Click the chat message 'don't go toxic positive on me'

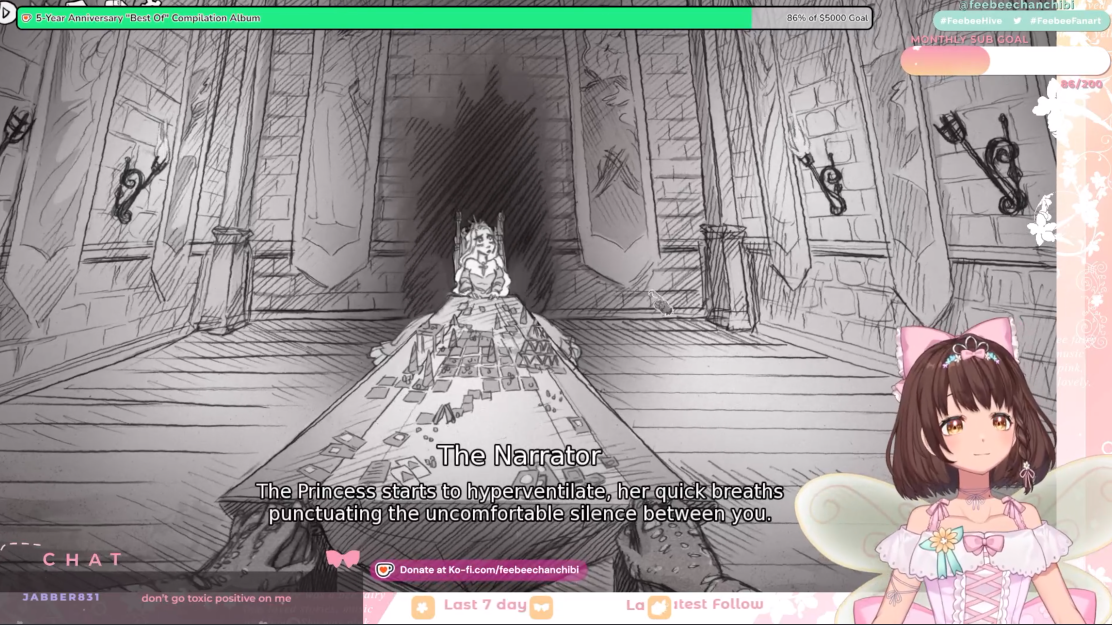[216, 598]
